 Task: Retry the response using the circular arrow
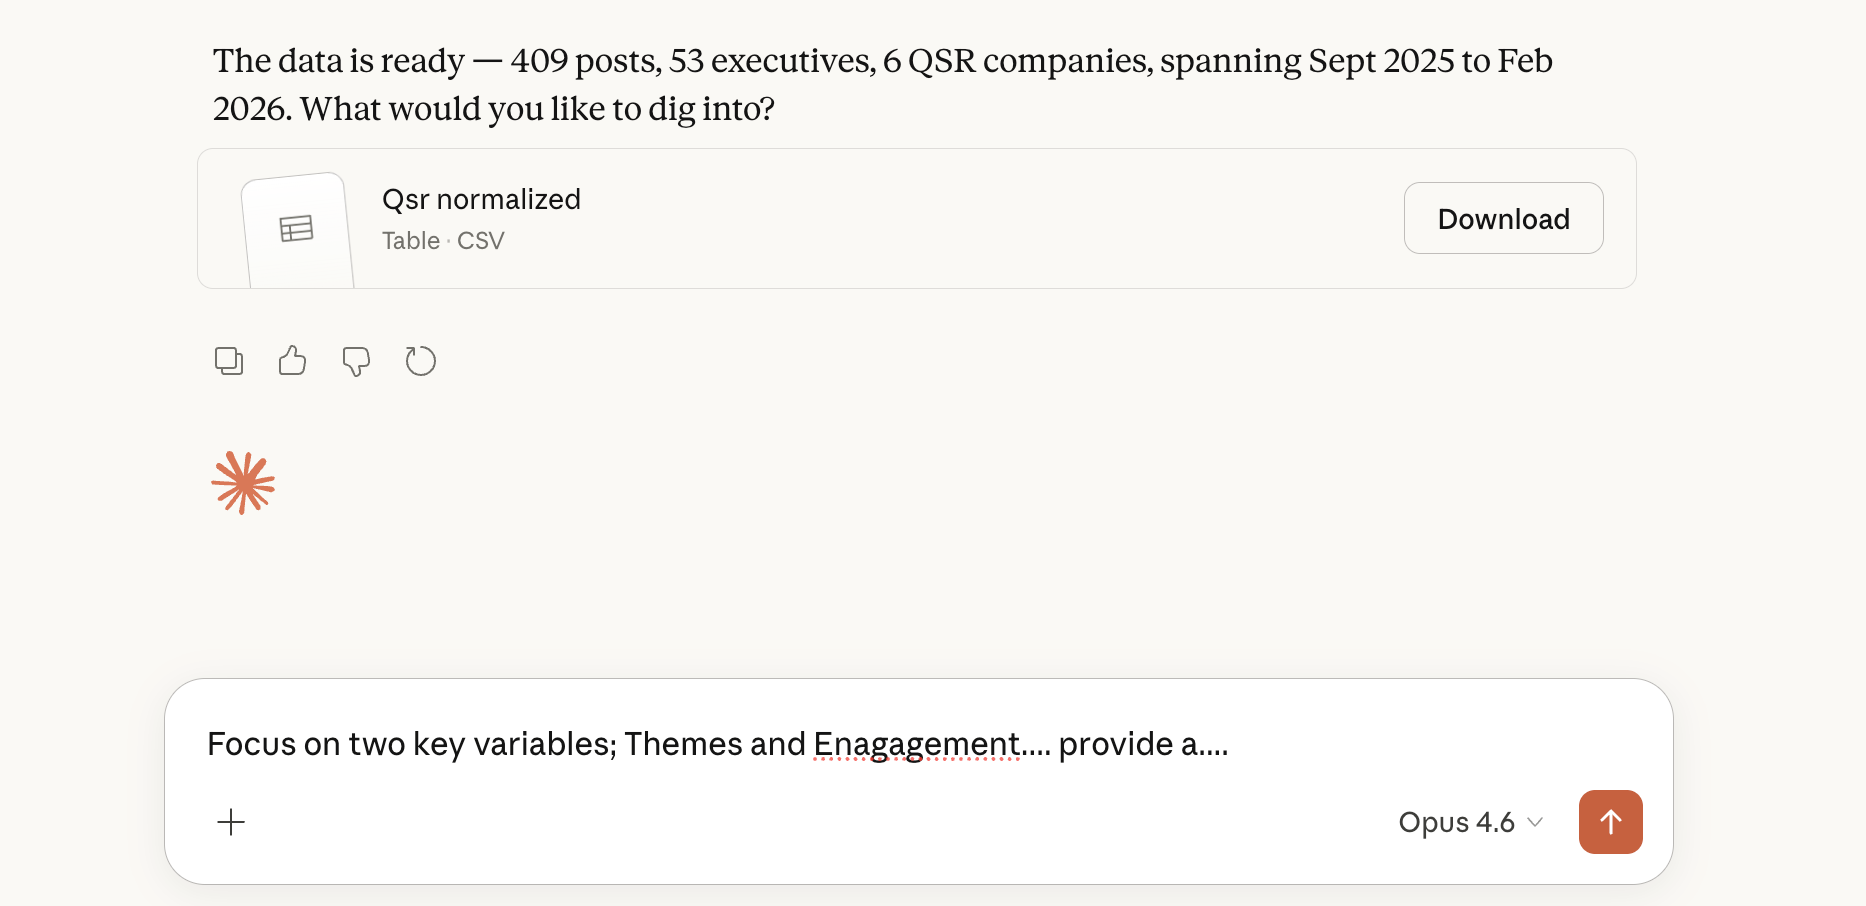(420, 361)
